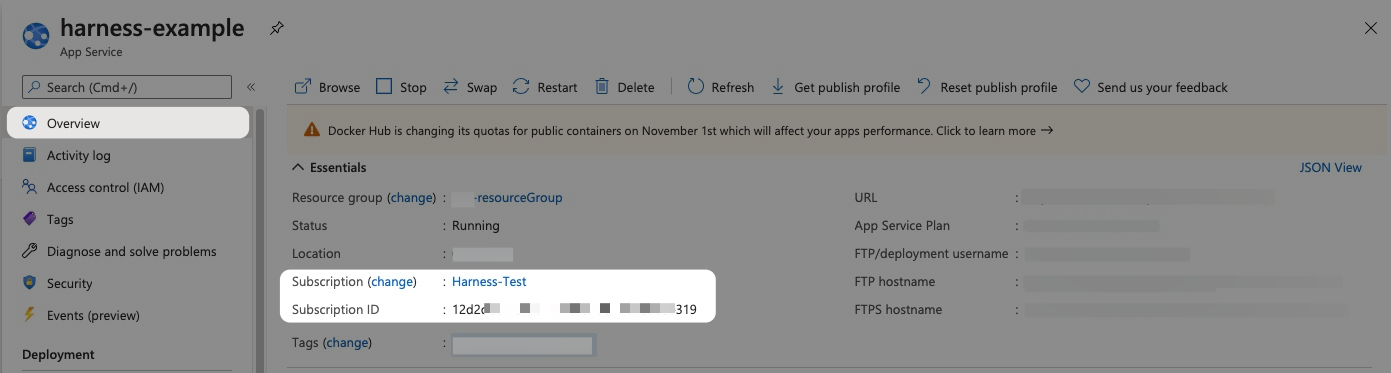This screenshot has width=1391, height=373.
Task: Click the Harness-Test subscription link
Action: click(489, 281)
